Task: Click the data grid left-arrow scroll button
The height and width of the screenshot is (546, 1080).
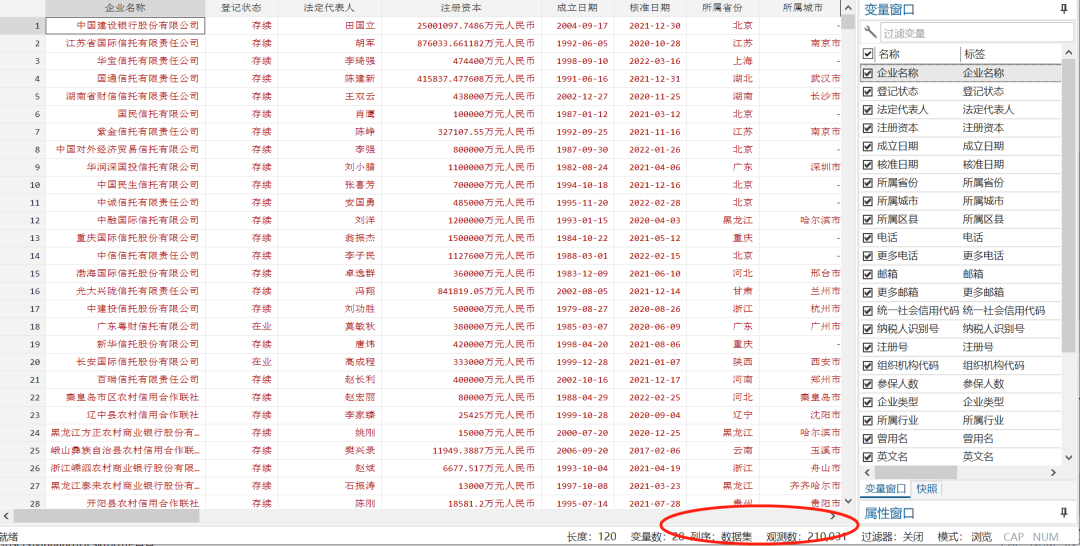Action: (6, 516)
